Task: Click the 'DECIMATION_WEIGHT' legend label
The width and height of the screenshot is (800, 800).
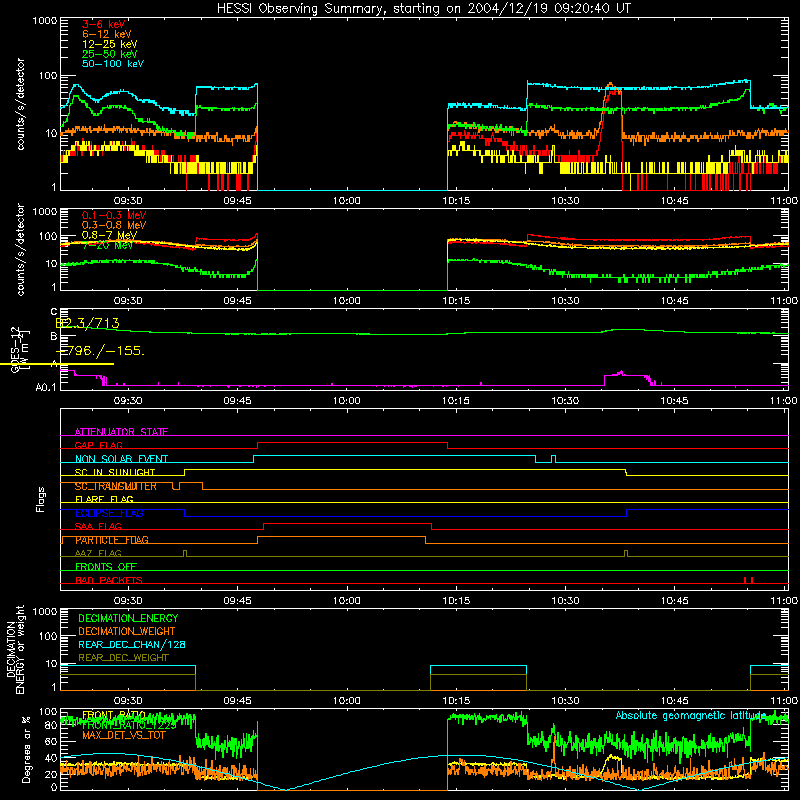Action: [127, 631]
